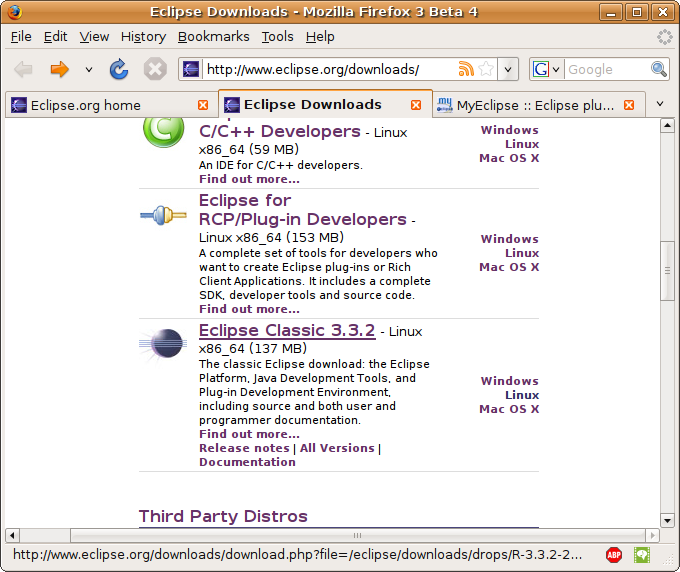Screen dimensions: 680x572
Task: Choose Windows download for C/C++ Developers
Action: coord(510,130)
